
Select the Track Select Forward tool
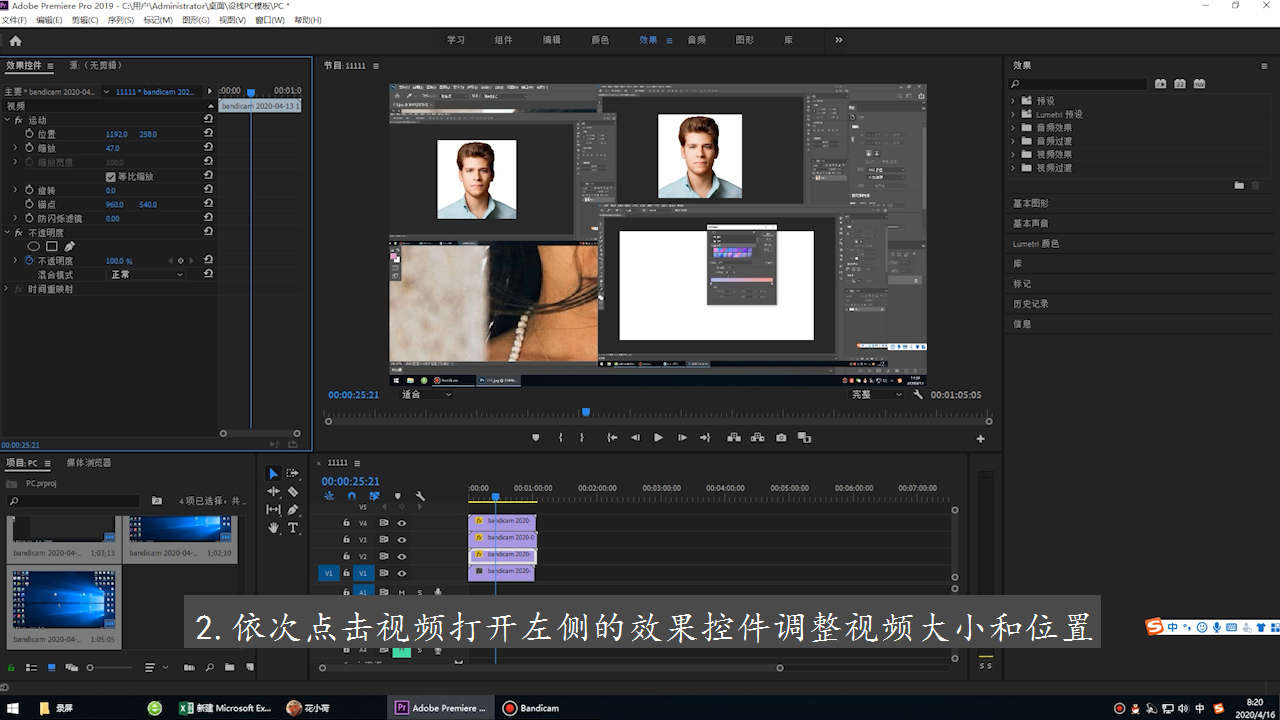[x=293, y=473]
